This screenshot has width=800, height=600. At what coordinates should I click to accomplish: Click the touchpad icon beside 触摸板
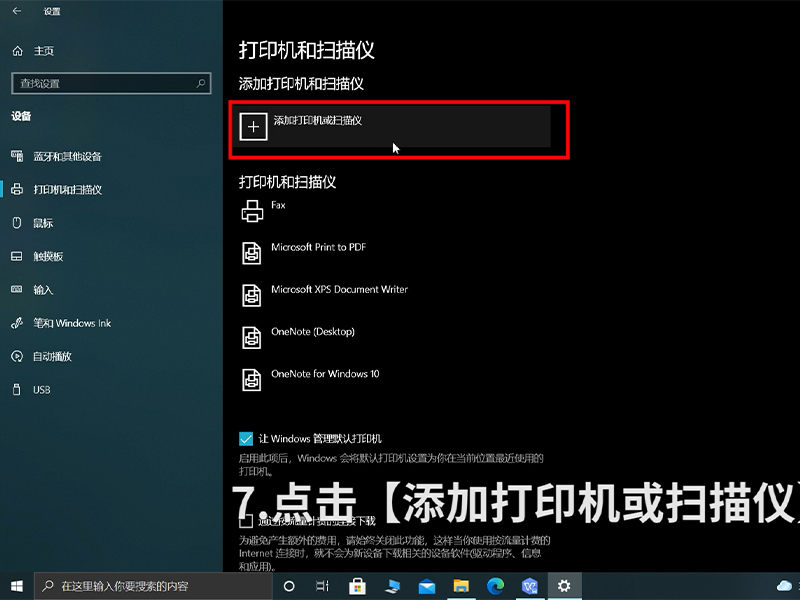point(17,256)
